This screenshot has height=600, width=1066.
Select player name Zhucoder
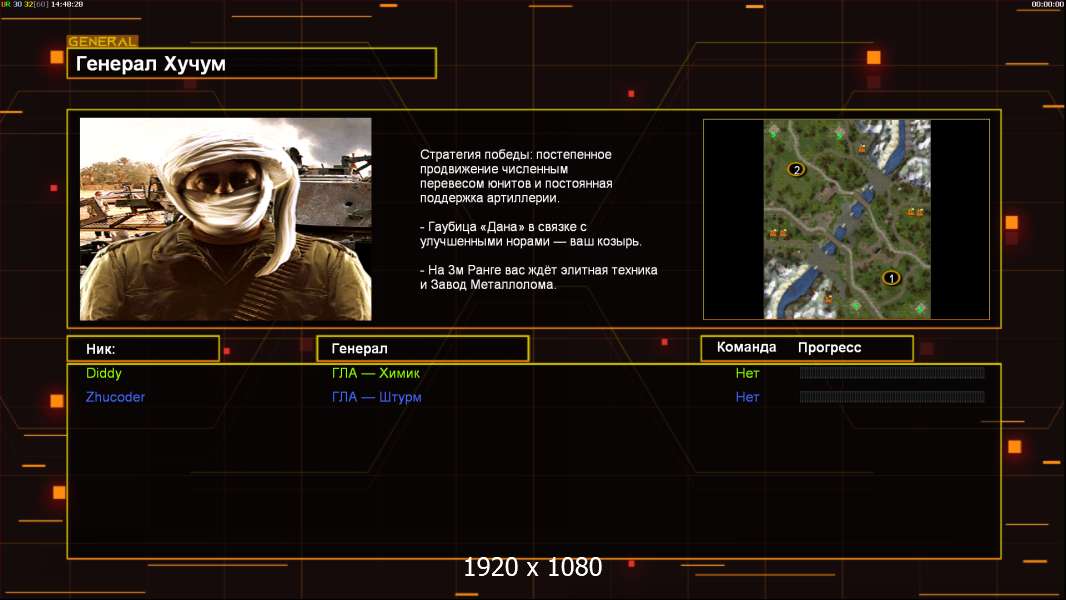(x=115, y=397)
